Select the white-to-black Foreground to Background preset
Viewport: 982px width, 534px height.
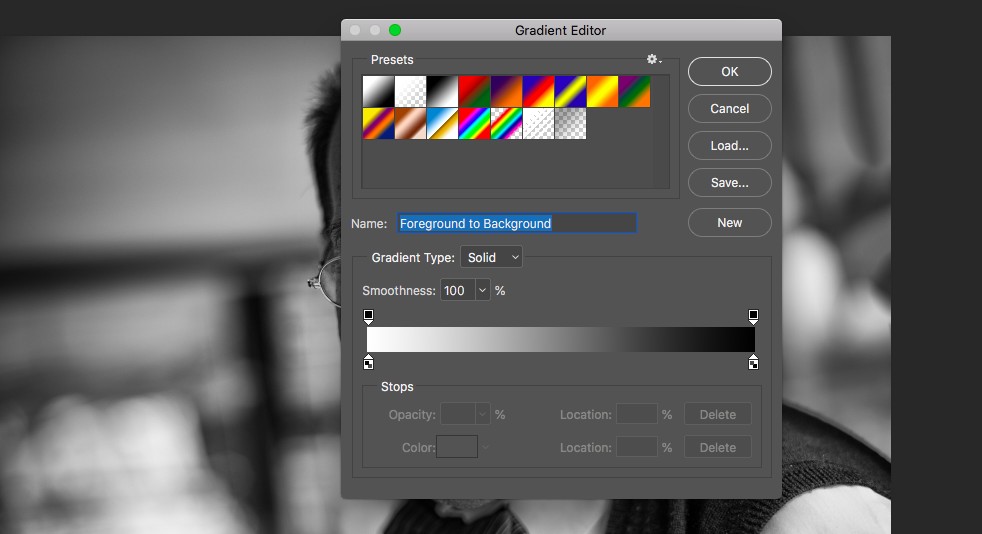click(x=378, y=91)
